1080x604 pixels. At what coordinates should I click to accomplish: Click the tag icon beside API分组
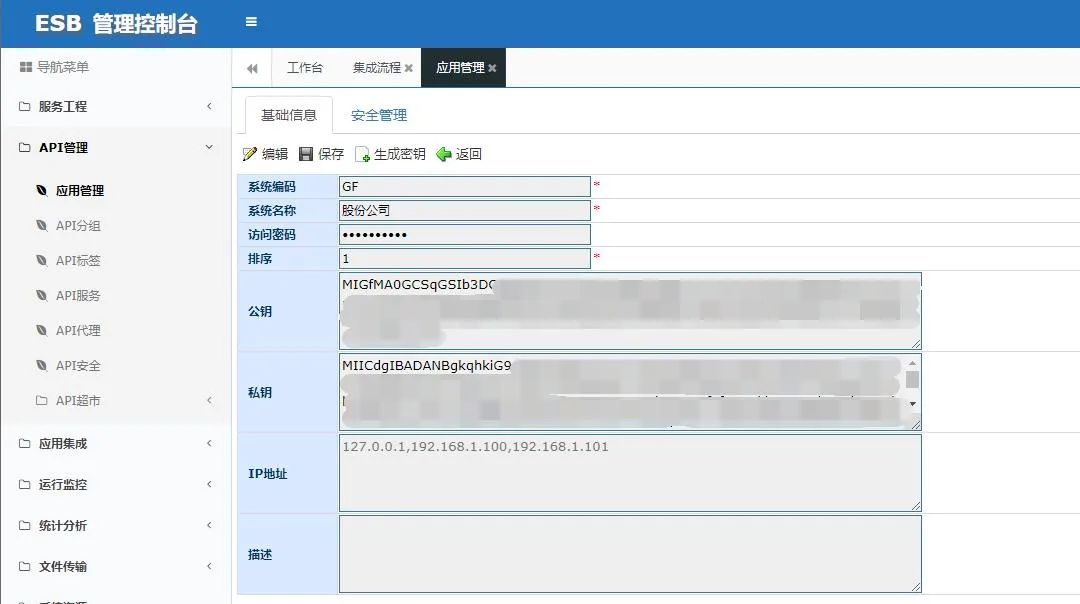pyautogui.click(x=42, y=225)
